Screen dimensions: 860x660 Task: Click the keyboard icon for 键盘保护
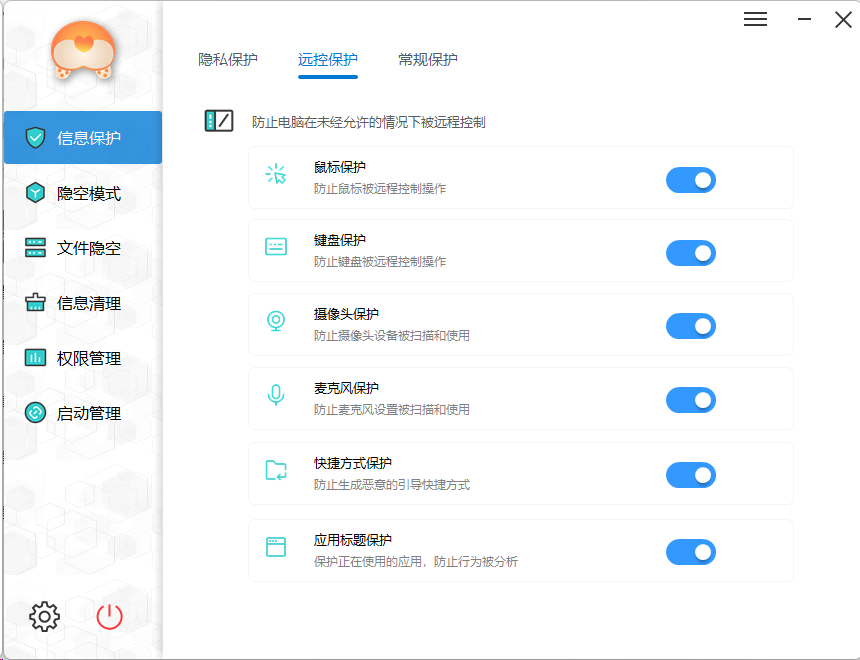pos(276,247)
